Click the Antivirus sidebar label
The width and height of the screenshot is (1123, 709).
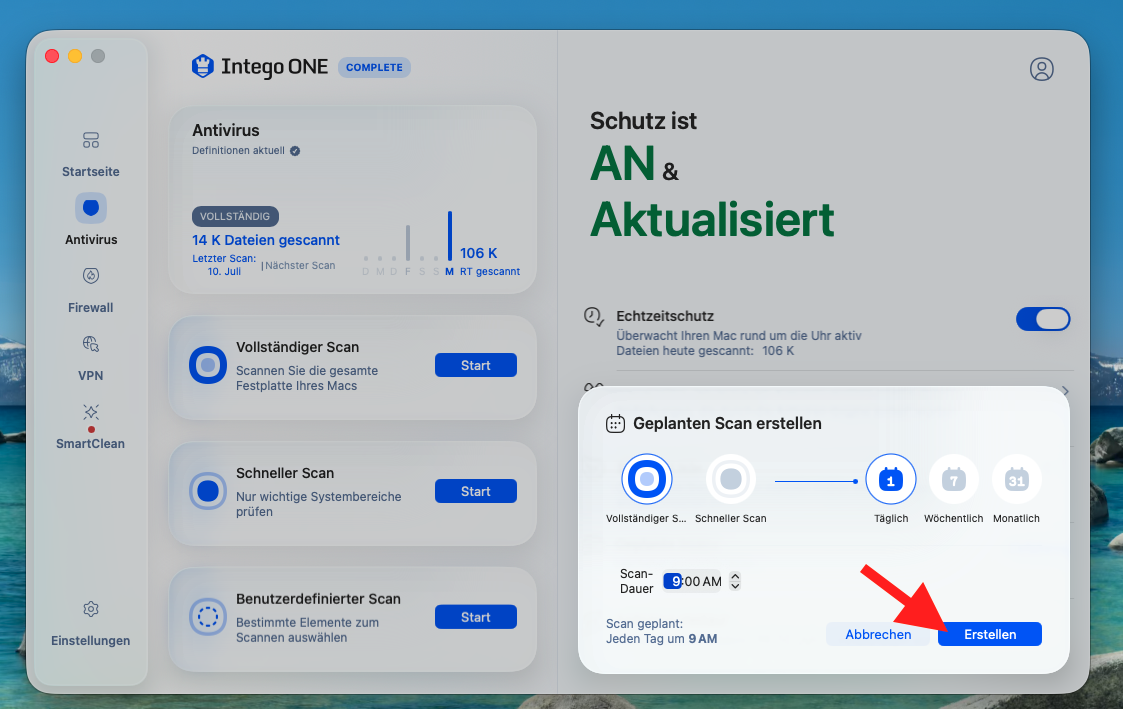91,240
